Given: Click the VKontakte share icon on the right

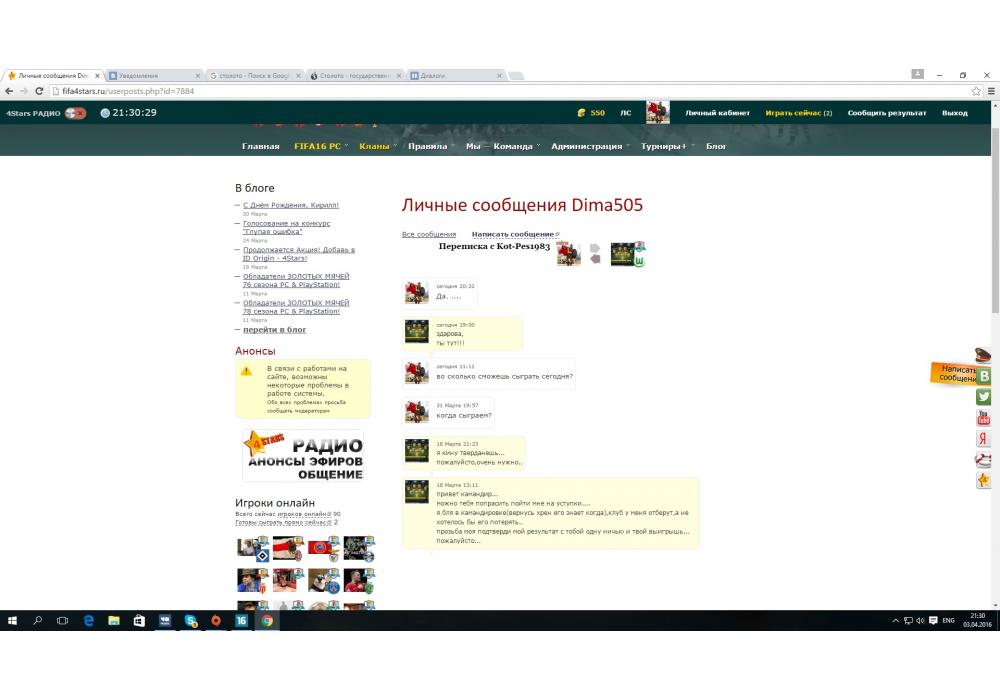Looking at the screenshot, I should (x=983, y=376).
